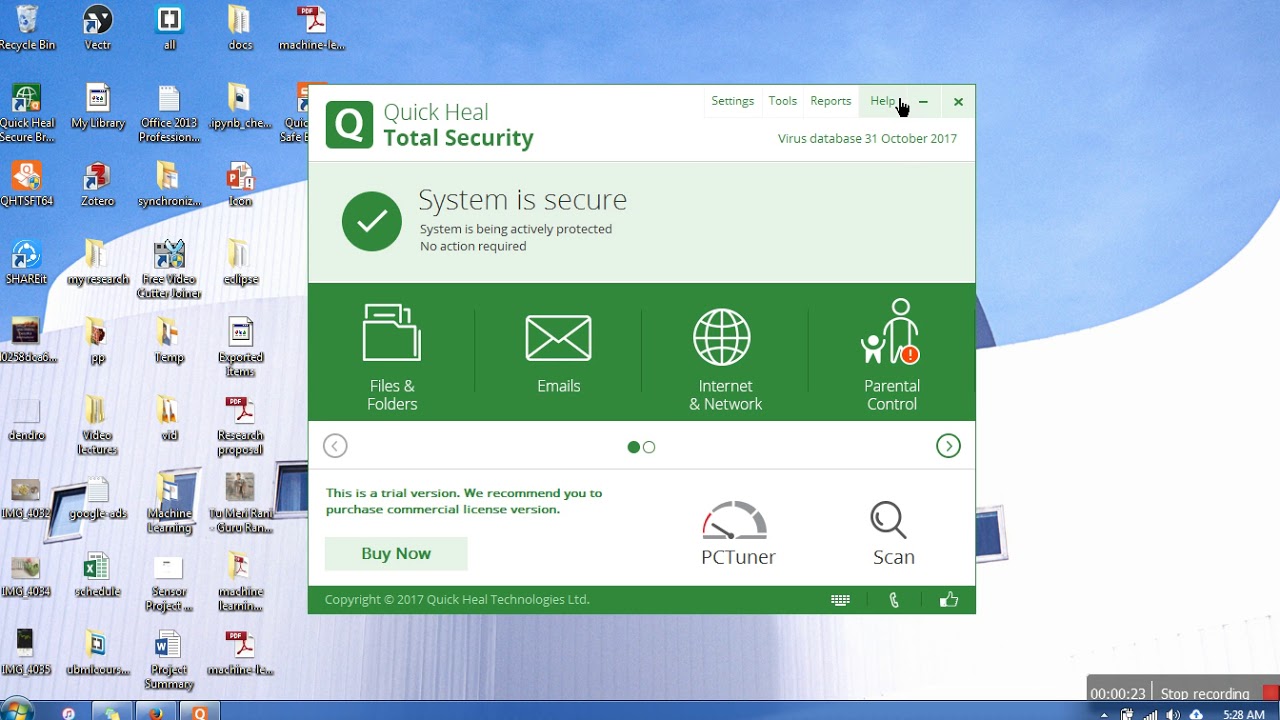Viewport: 1280px width, 720px height.
Task: Click the green System is secure checkmark
Action: (x=371, y=221)
